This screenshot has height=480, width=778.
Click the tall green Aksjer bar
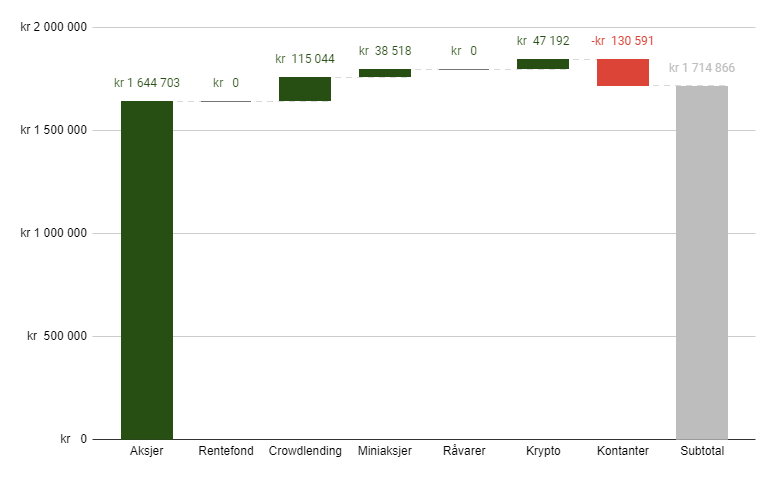[147, 270]
